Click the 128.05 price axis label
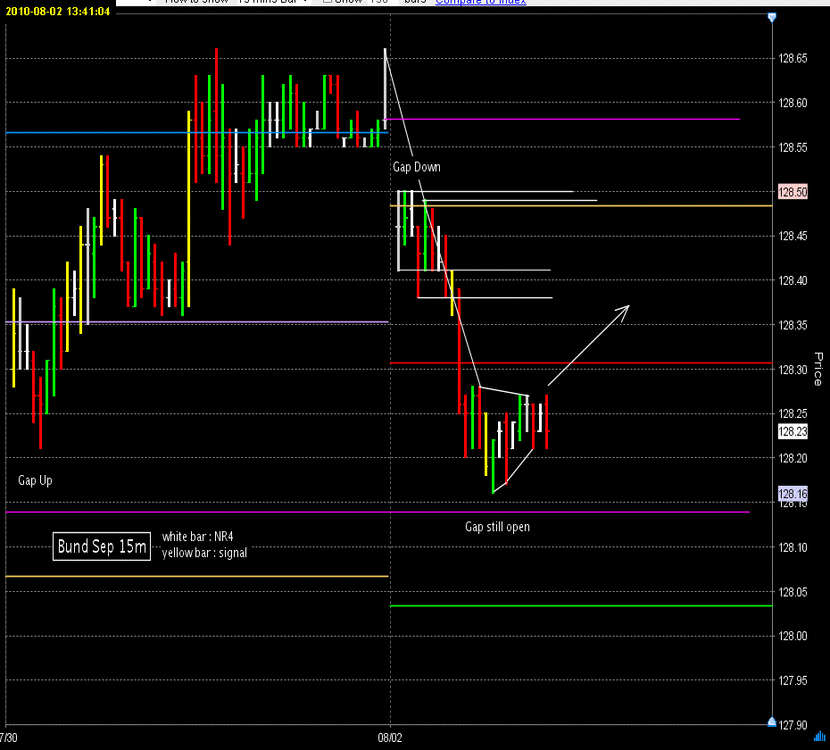830x750 pixels. pos(793,592)
